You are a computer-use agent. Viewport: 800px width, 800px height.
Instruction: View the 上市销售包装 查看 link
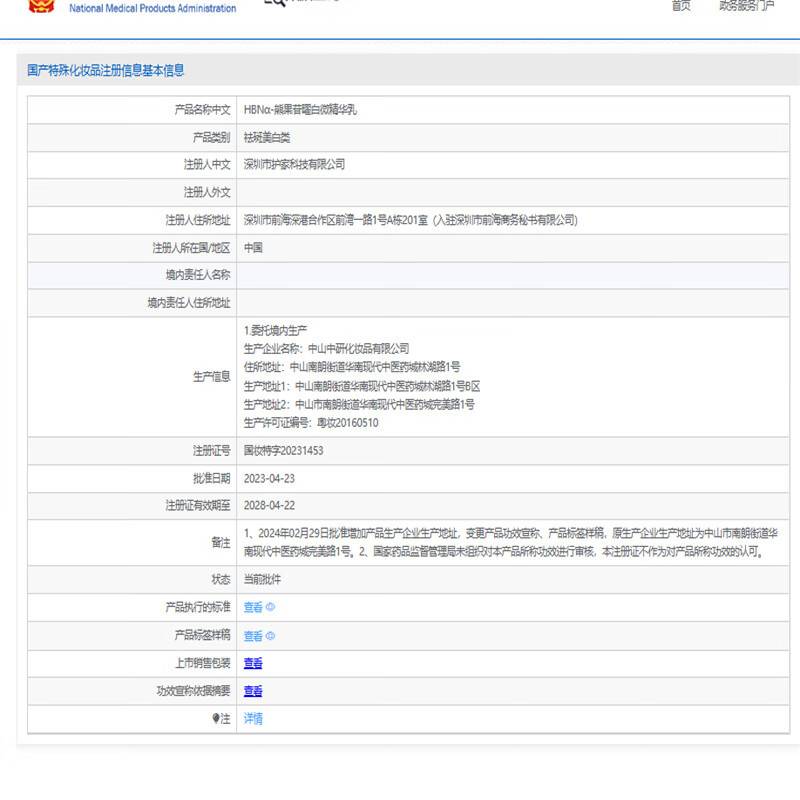pos(253,663)
